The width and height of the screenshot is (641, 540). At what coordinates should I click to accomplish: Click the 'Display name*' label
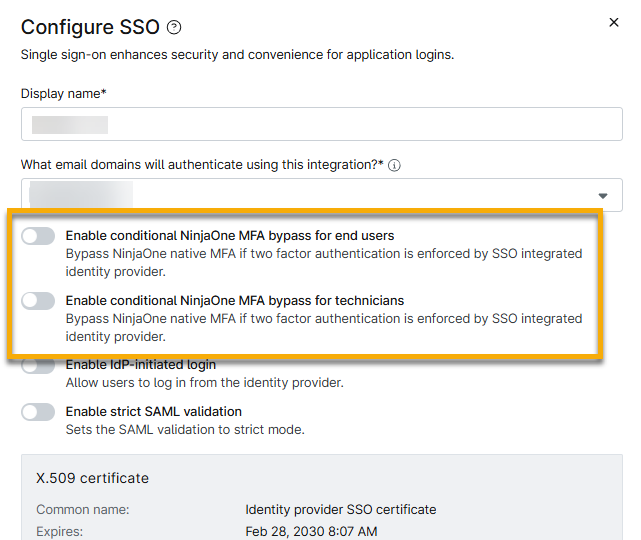click(x=63, y=94)
